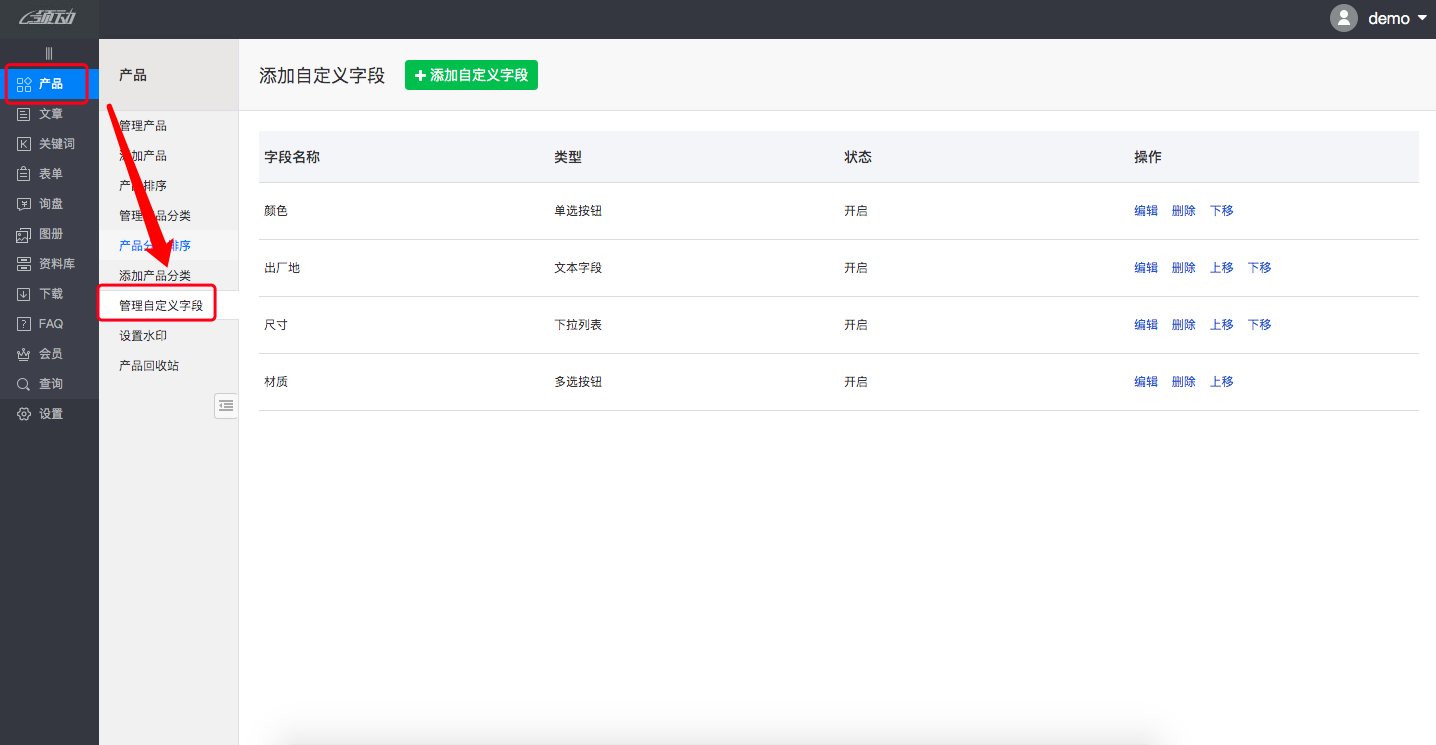1436x745 pixels.
Task: Select the 表单 clipboard icon
Action: point(24,174)
